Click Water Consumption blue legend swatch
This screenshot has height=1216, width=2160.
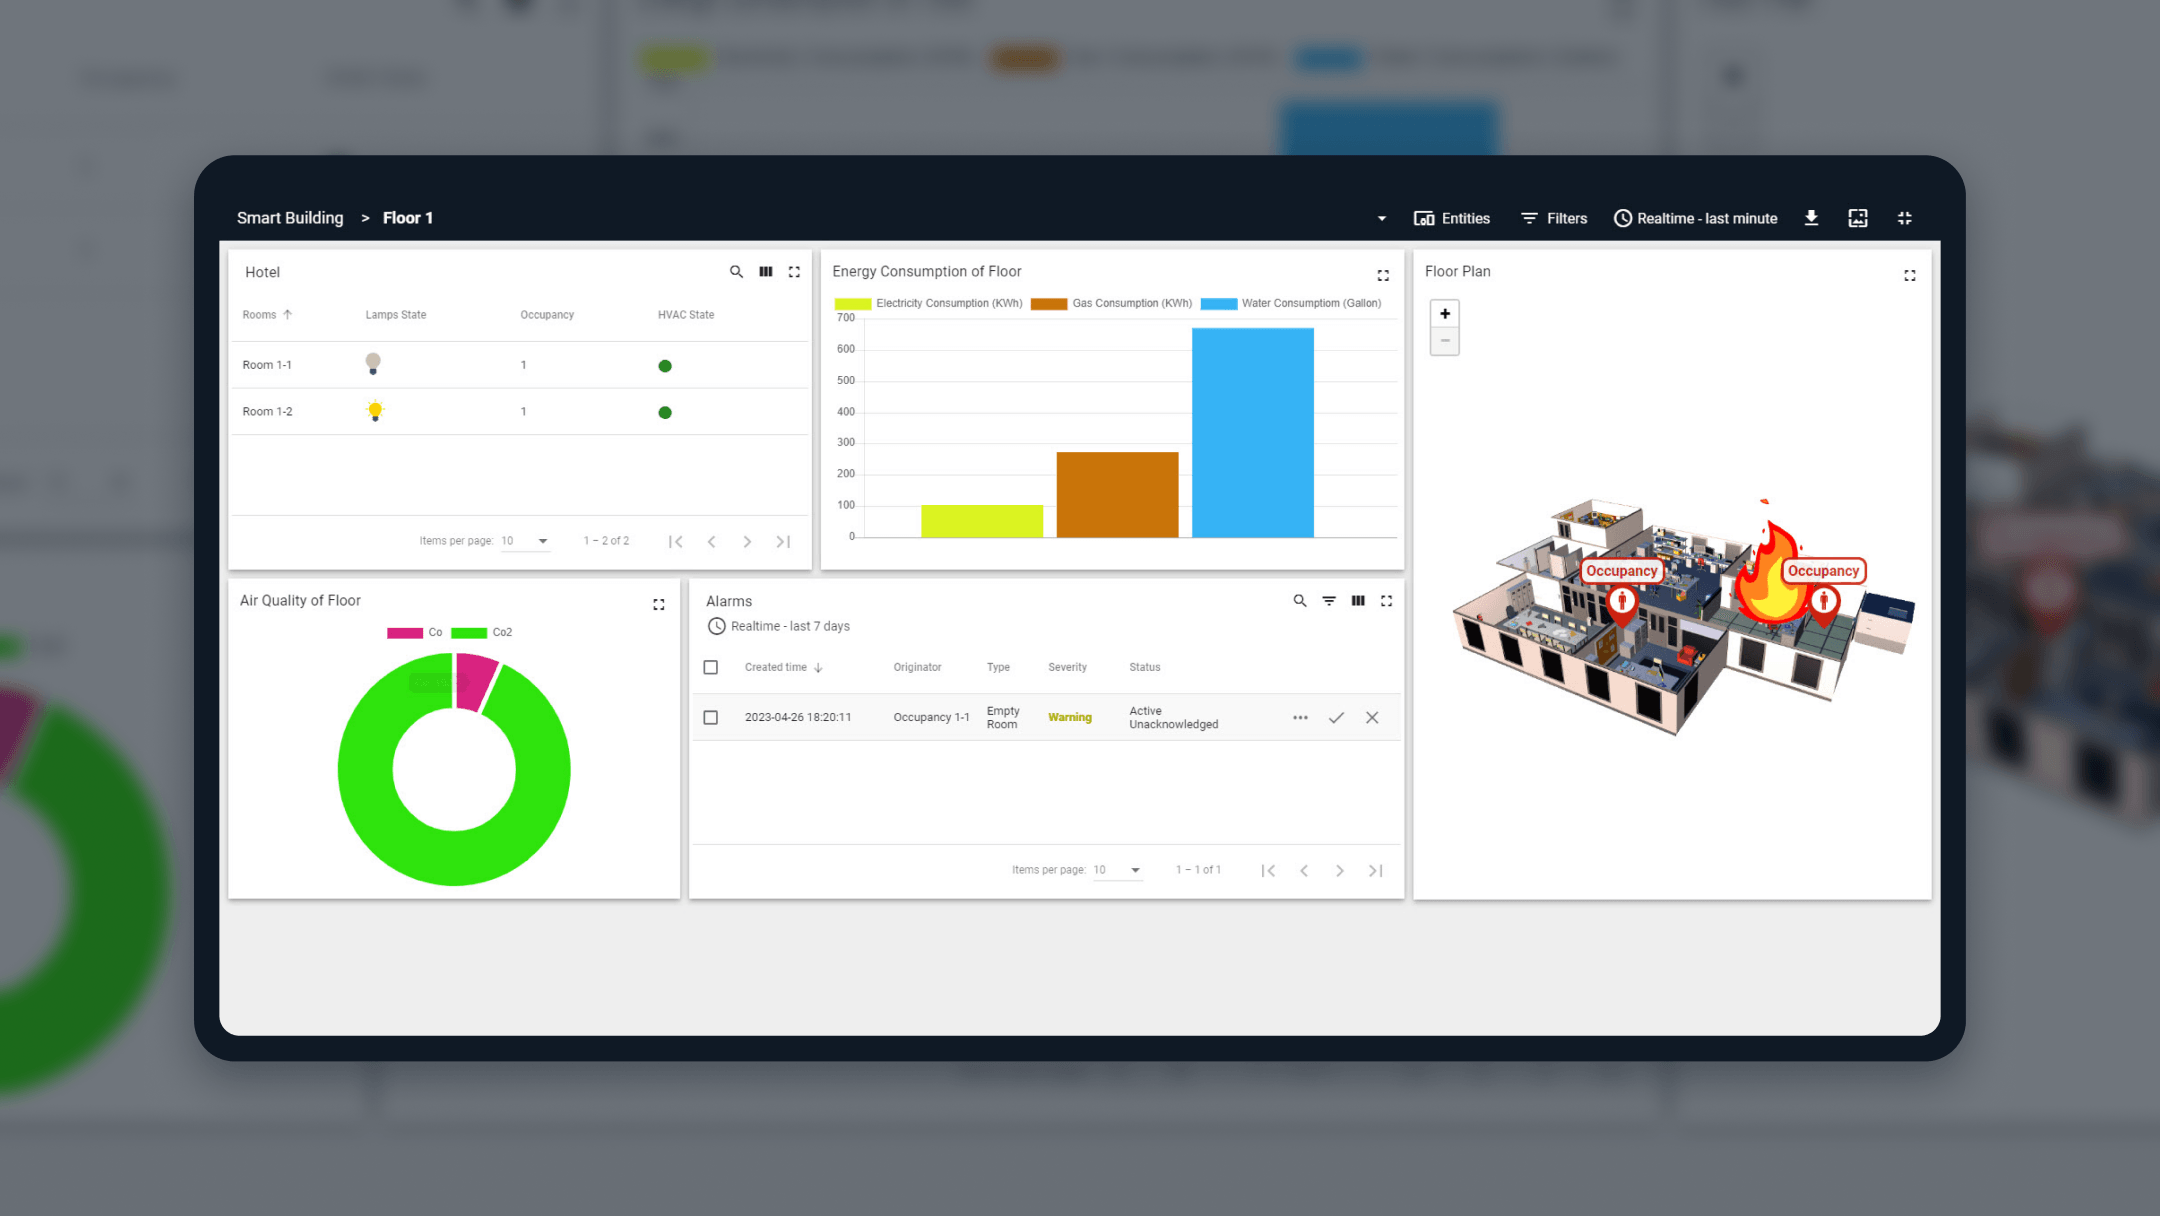[x=1218, y=304]
